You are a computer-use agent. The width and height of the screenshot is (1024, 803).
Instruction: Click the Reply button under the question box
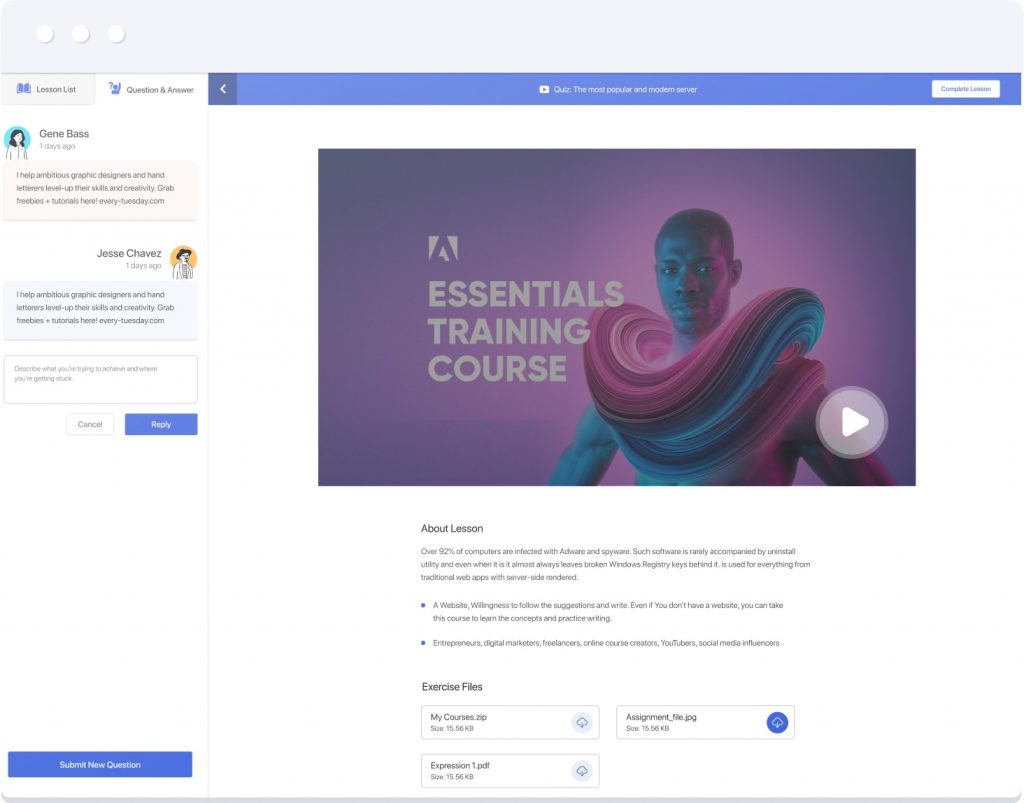pyautogui.click(x=160, y=424)
